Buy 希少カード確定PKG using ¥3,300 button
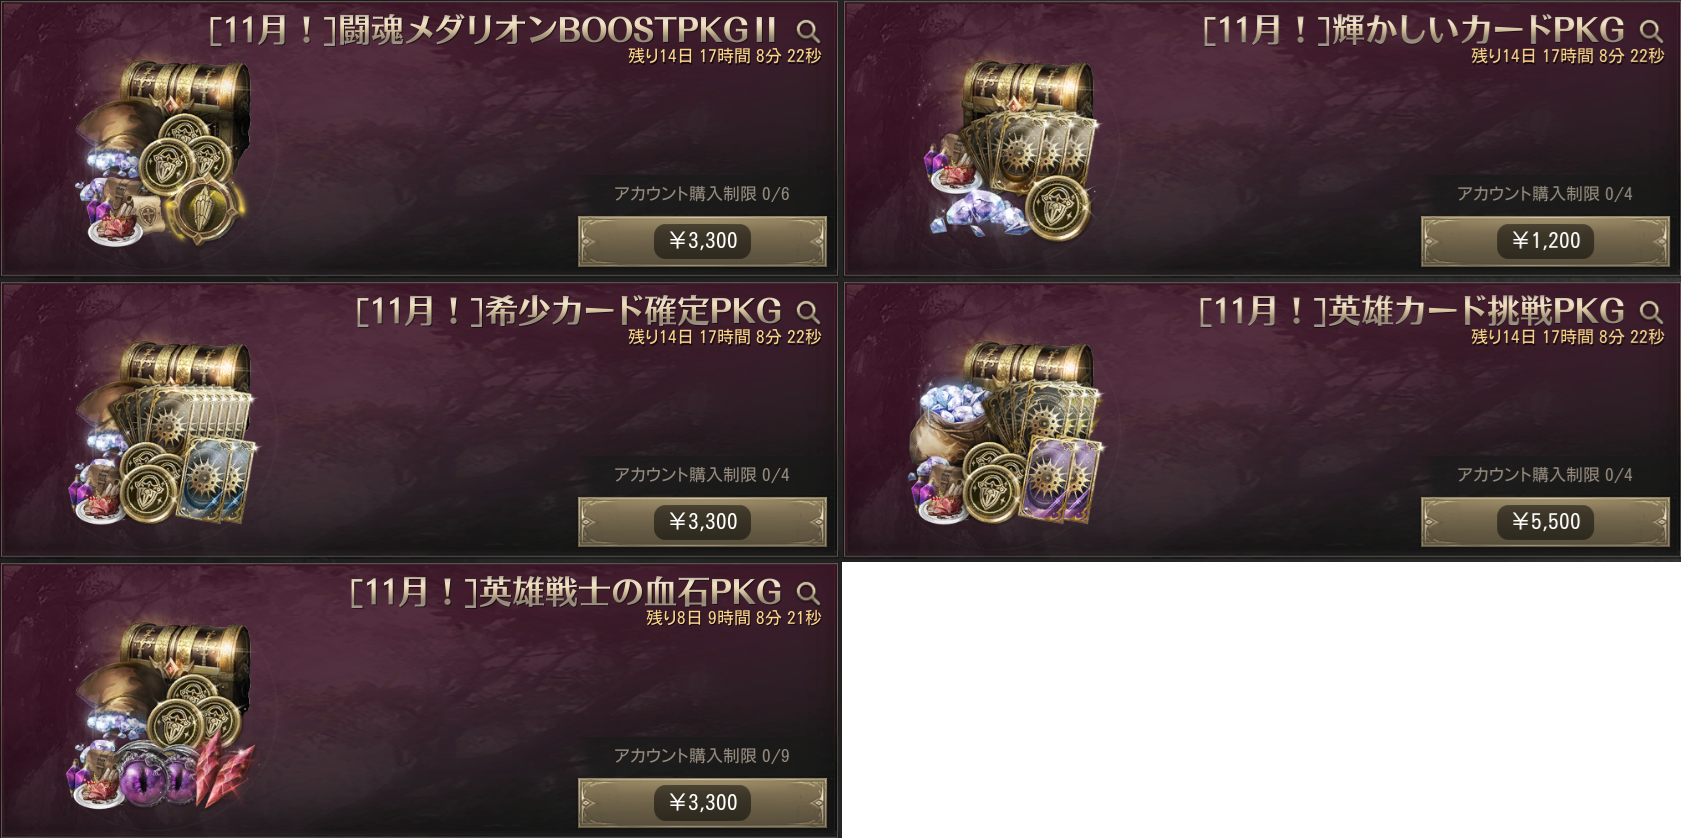Image resolution: width=1681 pixels, height=838 pixels. tap(702, 522)
